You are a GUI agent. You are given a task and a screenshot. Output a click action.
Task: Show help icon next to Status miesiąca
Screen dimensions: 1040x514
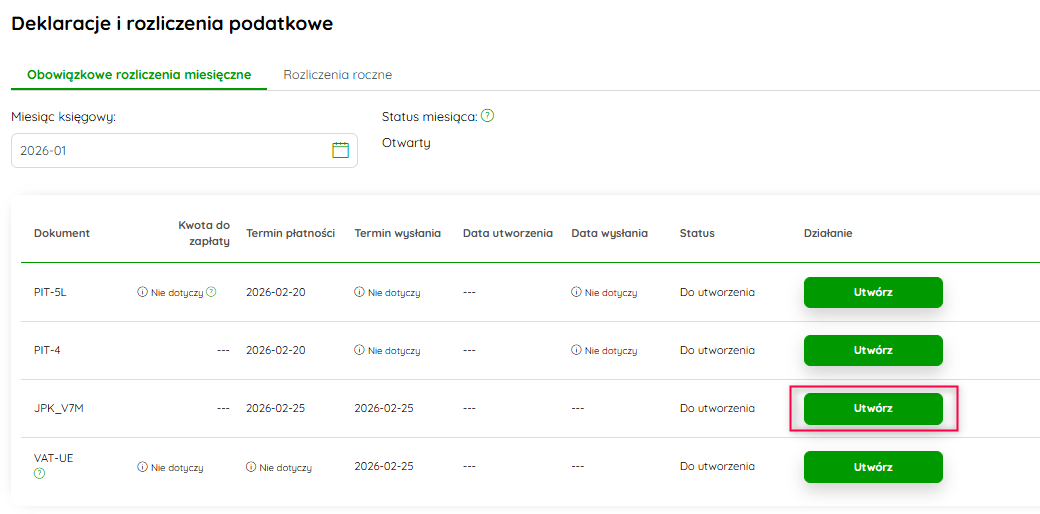point(488,116)
